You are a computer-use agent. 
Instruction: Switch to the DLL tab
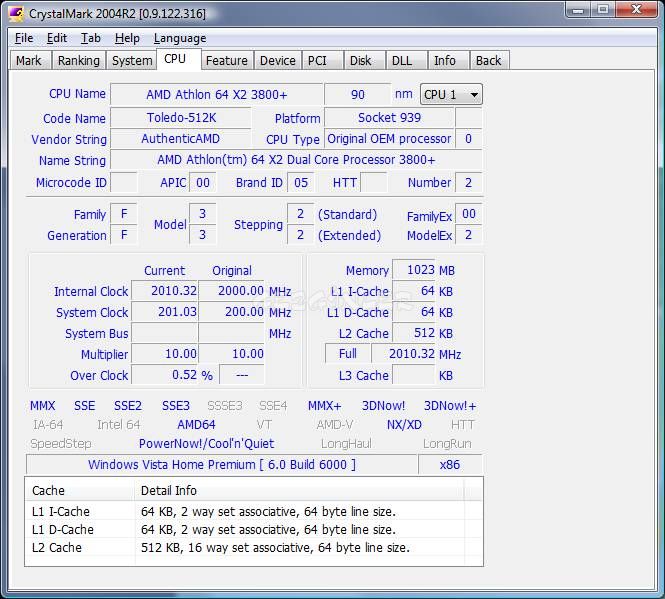click(x=406, y=60)
